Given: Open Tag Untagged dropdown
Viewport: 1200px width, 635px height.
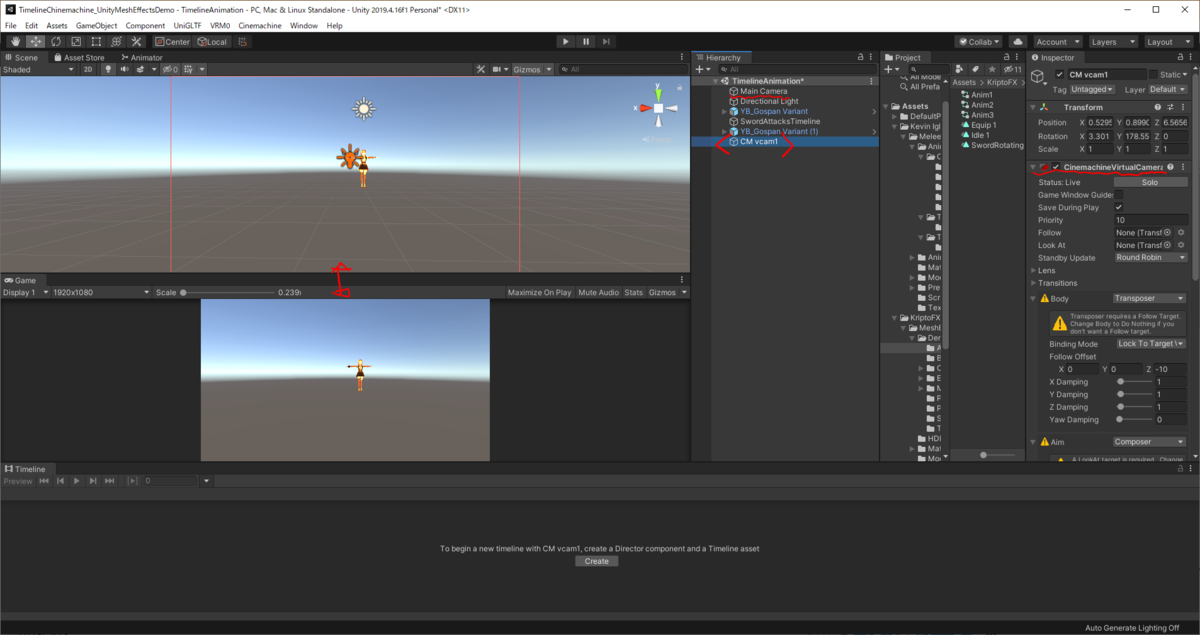Looking at the screenshot, I should point(1091,89).
